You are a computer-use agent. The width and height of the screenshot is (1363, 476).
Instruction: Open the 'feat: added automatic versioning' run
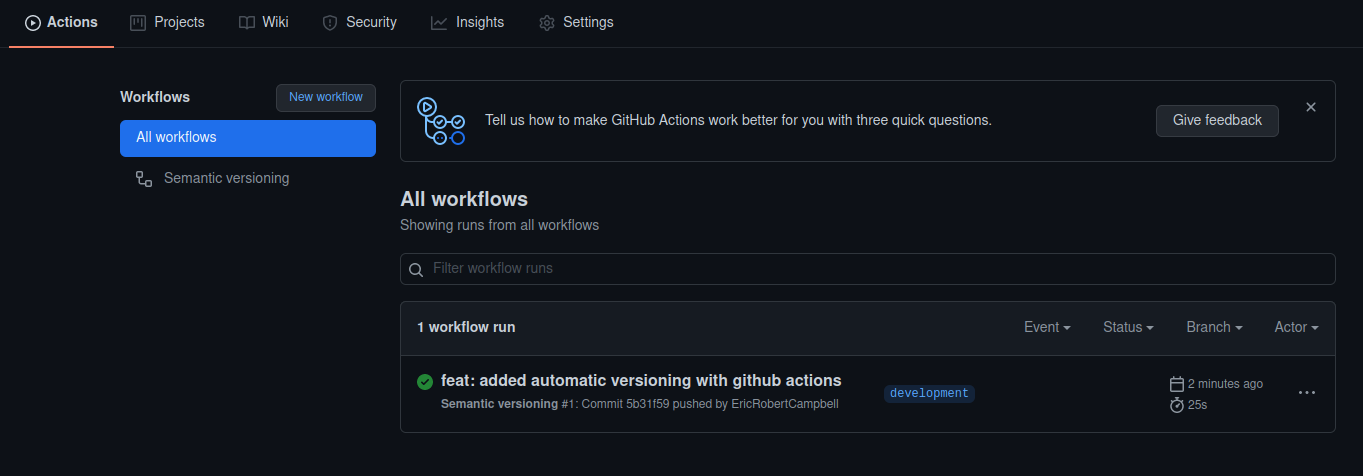click(641, 380)
